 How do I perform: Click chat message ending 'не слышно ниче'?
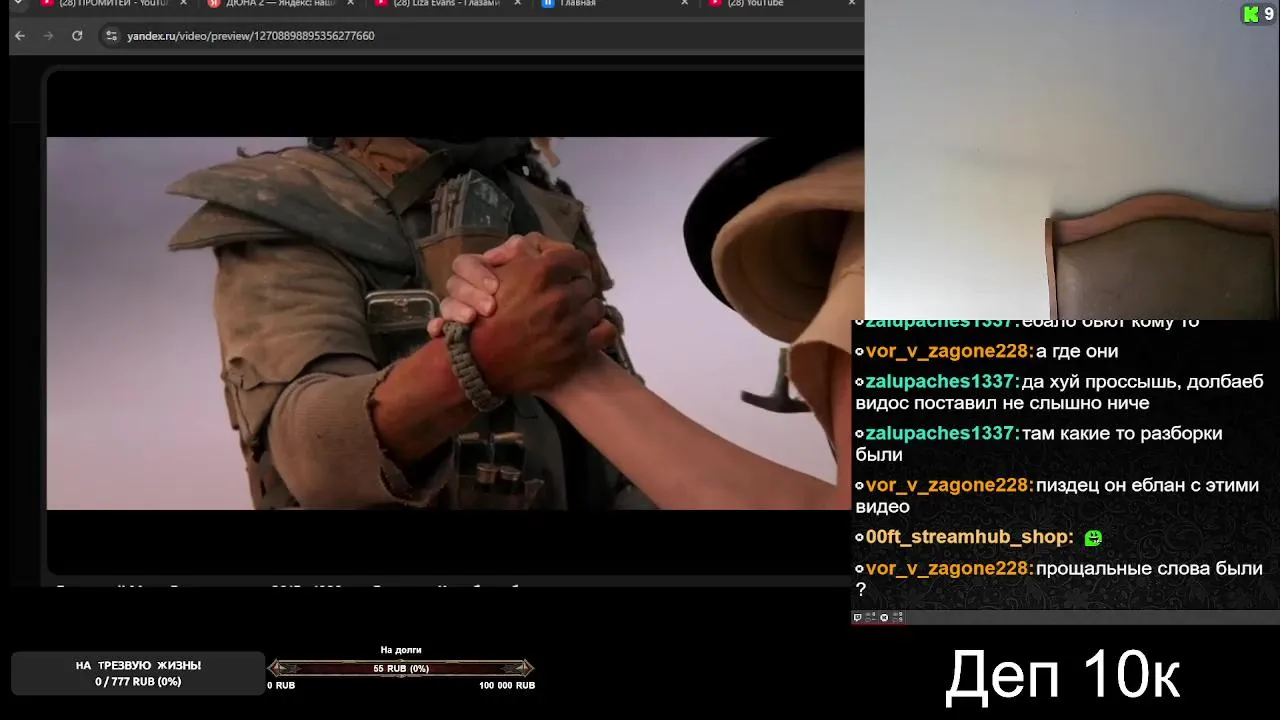pos(1059,392)
